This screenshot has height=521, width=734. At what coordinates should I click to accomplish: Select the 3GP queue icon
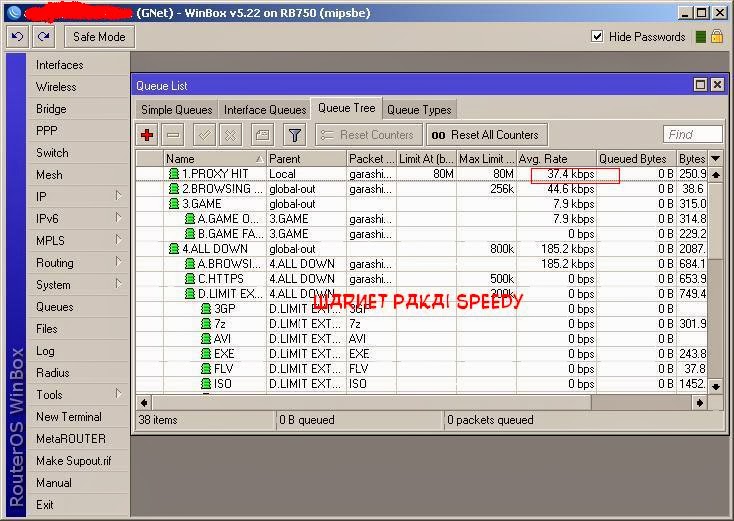(x=206, y=308)
